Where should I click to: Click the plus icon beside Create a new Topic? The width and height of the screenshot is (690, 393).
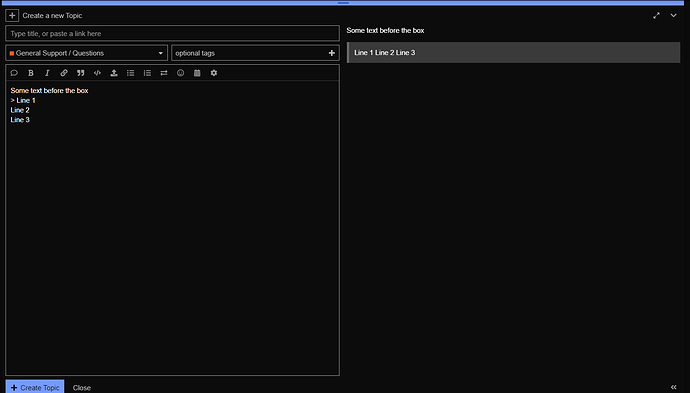click(x=12, y=15)
